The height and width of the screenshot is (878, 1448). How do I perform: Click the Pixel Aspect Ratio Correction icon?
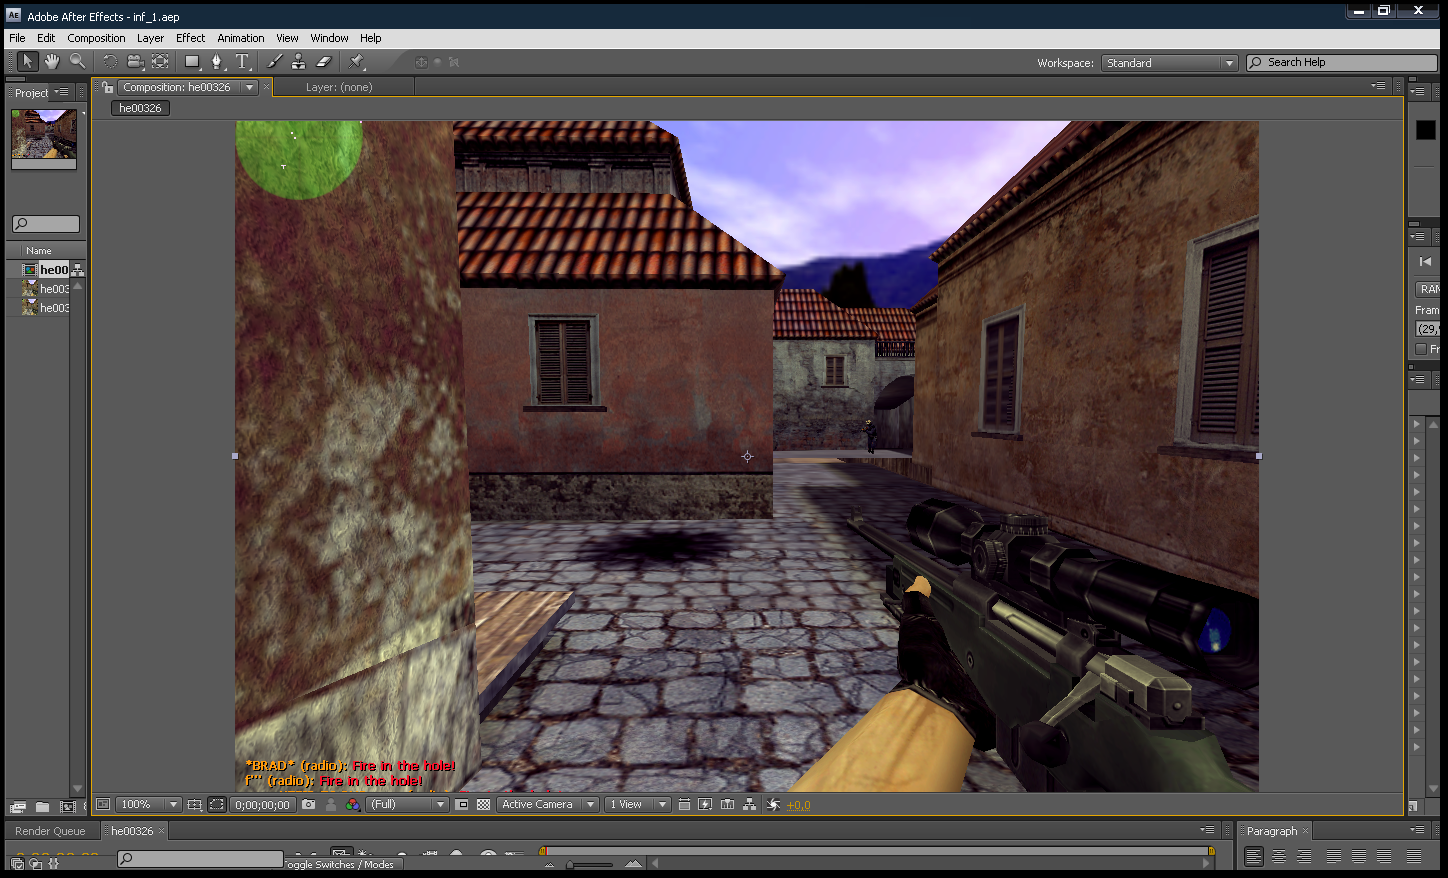(684, 804)
